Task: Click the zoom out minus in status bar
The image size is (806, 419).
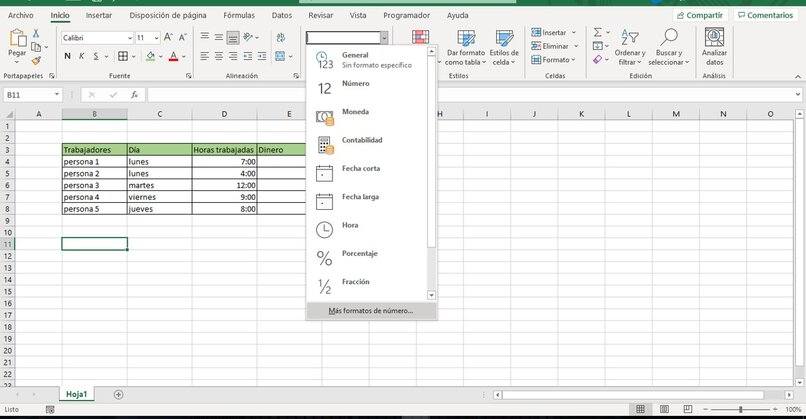Action: point(706,409)
